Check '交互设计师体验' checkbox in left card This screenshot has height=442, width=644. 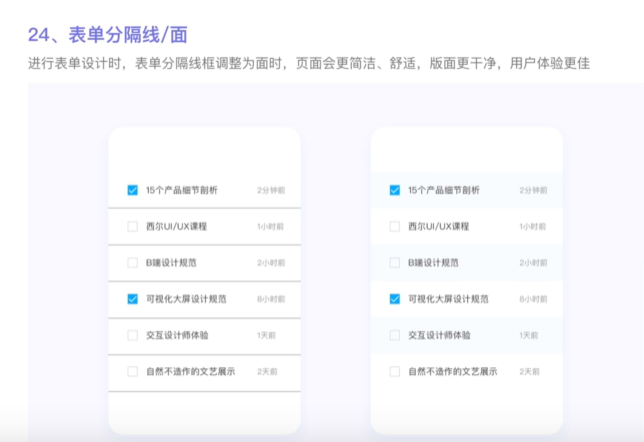pyautogui.click(x=132, y=335)
